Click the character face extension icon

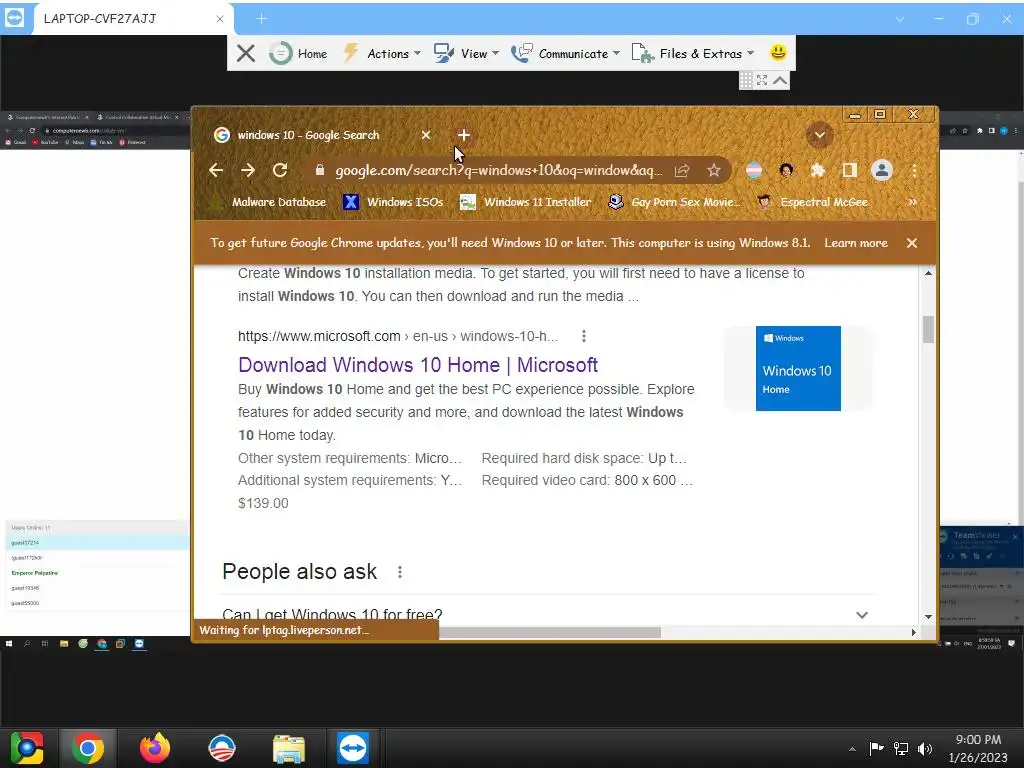pyautogui.click(x=786, y=170)
